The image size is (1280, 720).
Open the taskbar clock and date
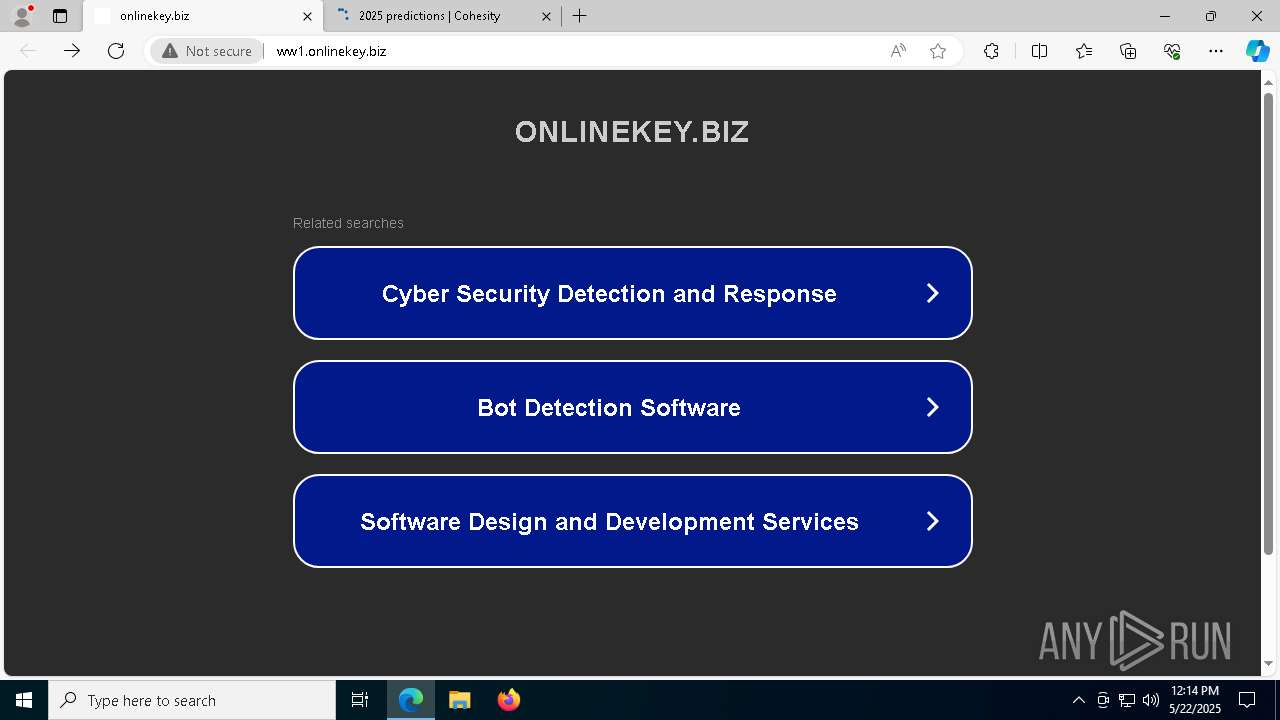tap(1195, 700)
